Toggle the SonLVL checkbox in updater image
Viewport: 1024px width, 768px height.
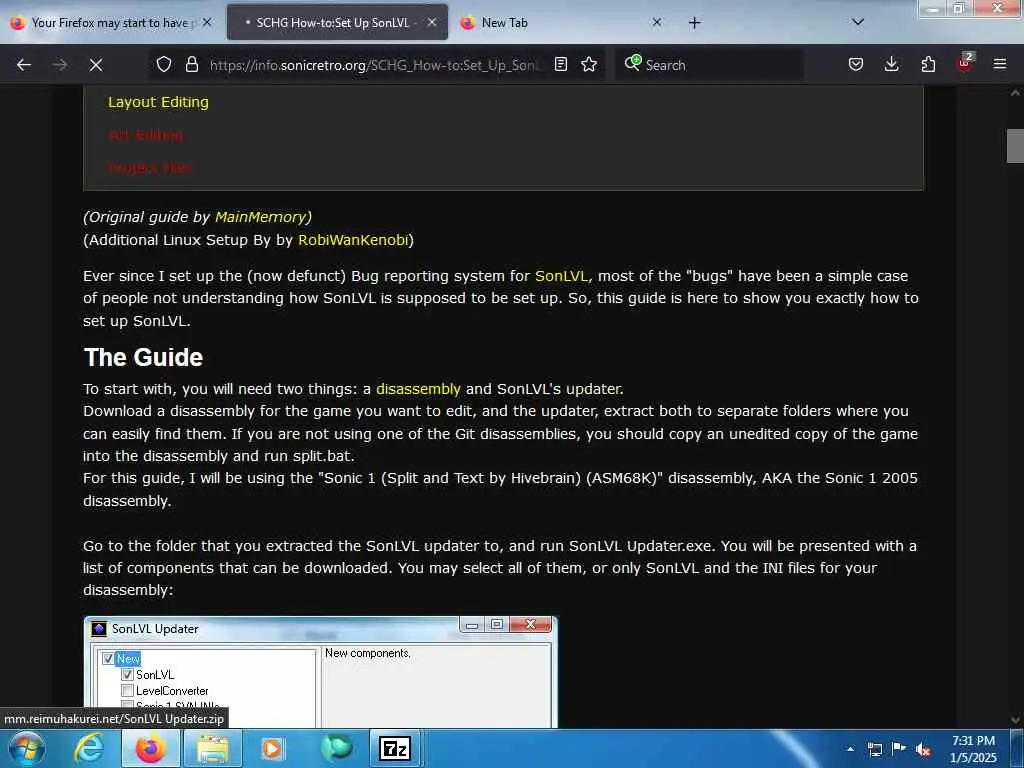click(127, 675)
